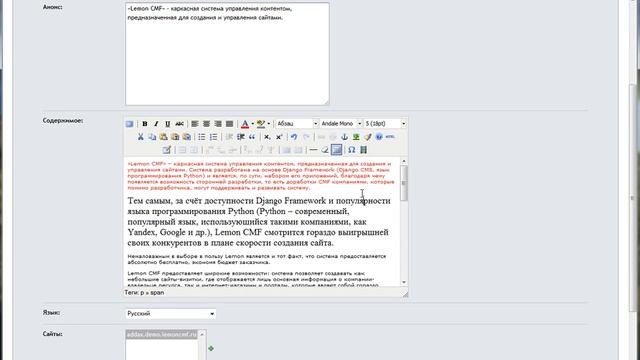Viewport: 640px width, 360px height.
Task: Paste from Word icon
Action: 187,137
